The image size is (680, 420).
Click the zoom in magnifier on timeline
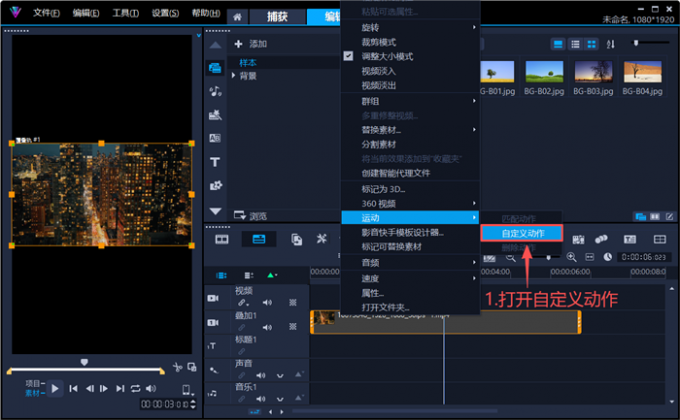[x=572, y=257]
